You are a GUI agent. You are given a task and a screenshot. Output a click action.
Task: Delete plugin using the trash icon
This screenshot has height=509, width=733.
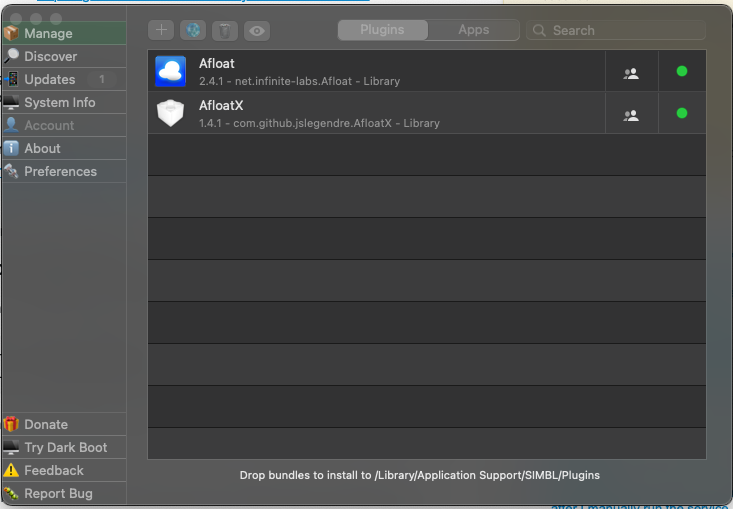click(x=225, y=31)
